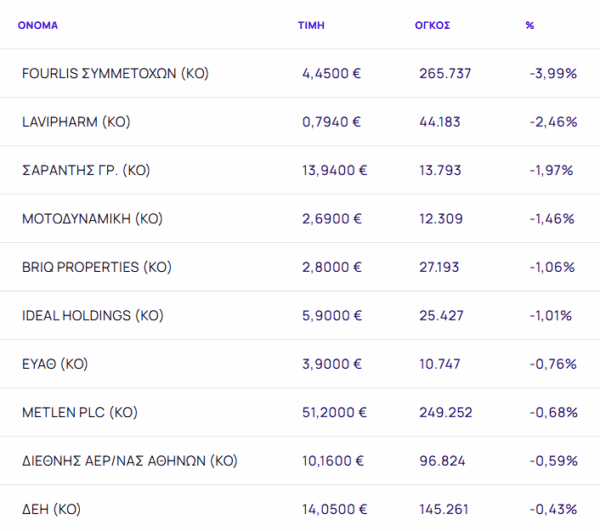The width and height of the screenshot is (600, 531).
Task: Select volume 13.793 in ΣΑΡΑΝΤΗΣ row
Action: point(440,170)
